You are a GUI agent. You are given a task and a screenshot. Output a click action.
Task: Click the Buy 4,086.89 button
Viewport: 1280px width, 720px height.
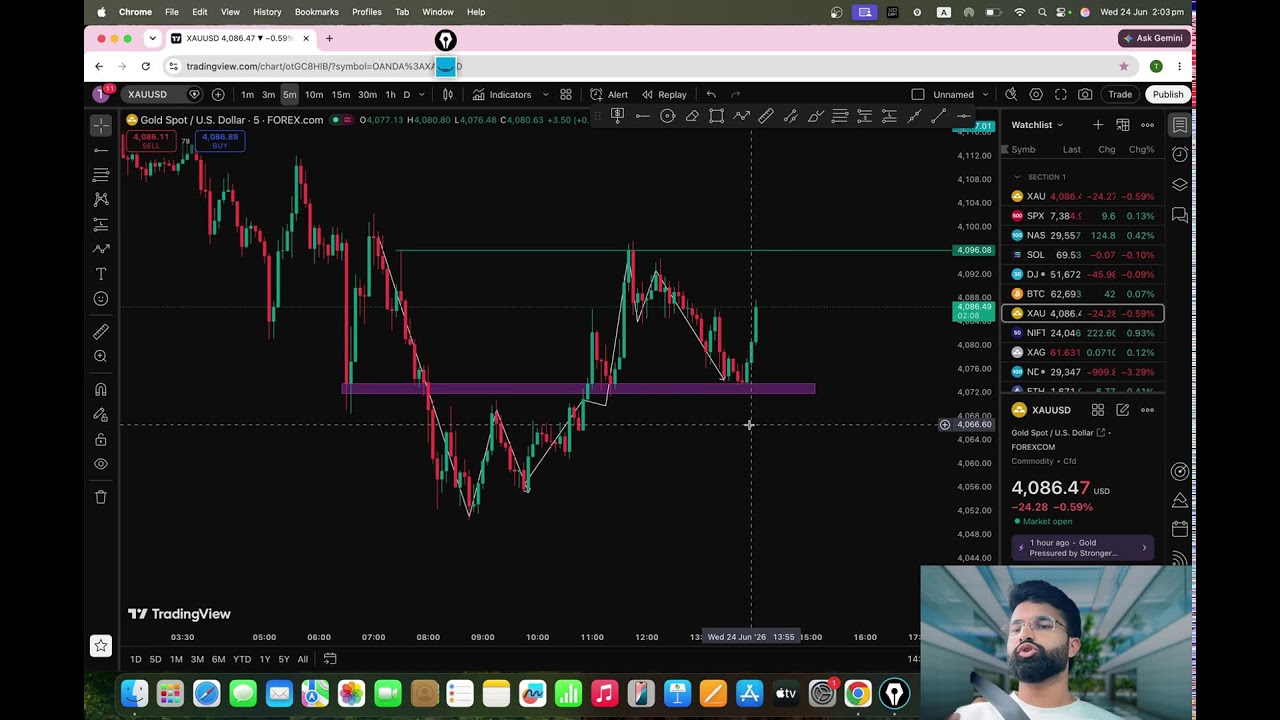click(220, 141)
